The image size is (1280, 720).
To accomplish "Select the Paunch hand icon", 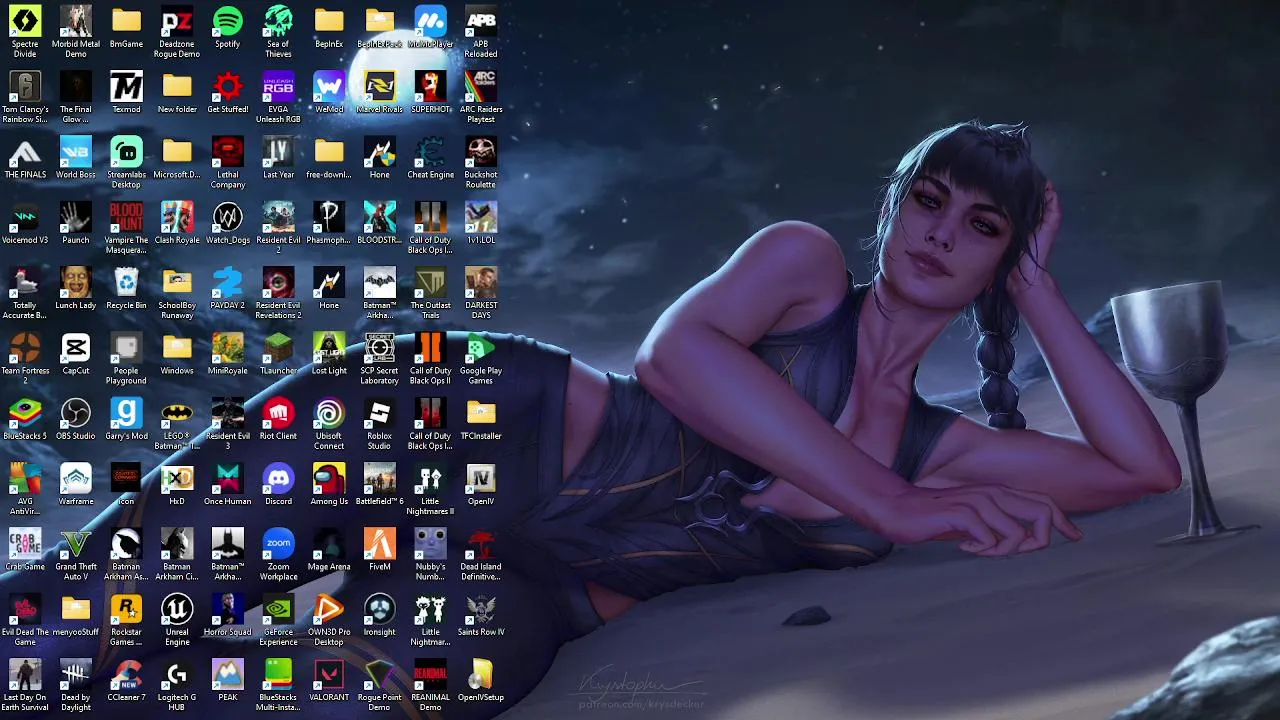I will tap(76, 217).
